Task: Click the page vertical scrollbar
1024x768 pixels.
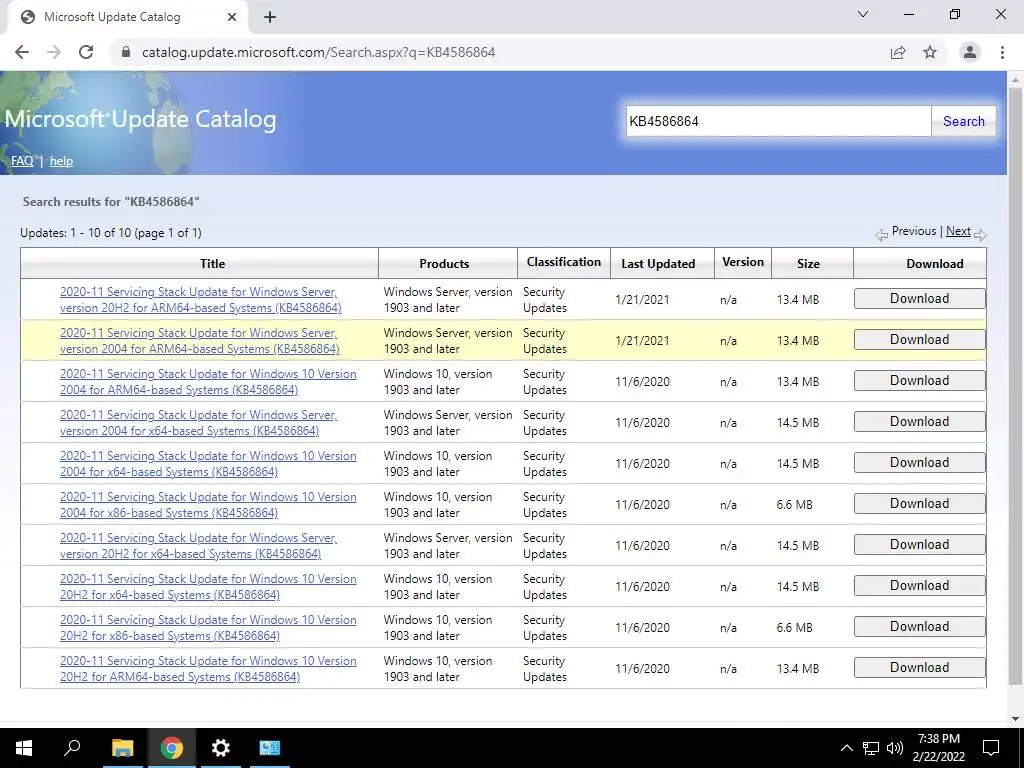Action: (1015, 385)
